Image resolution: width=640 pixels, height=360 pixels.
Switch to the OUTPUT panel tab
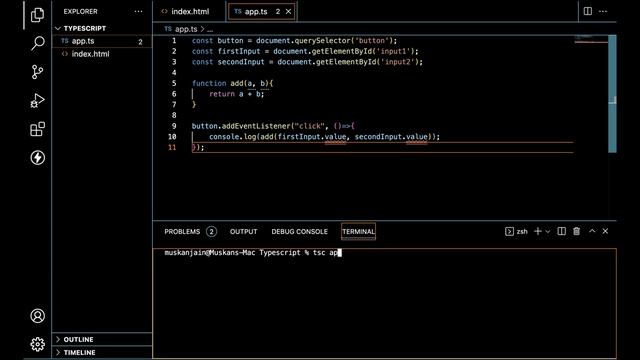pyautogui.click(x=243, y=231)
